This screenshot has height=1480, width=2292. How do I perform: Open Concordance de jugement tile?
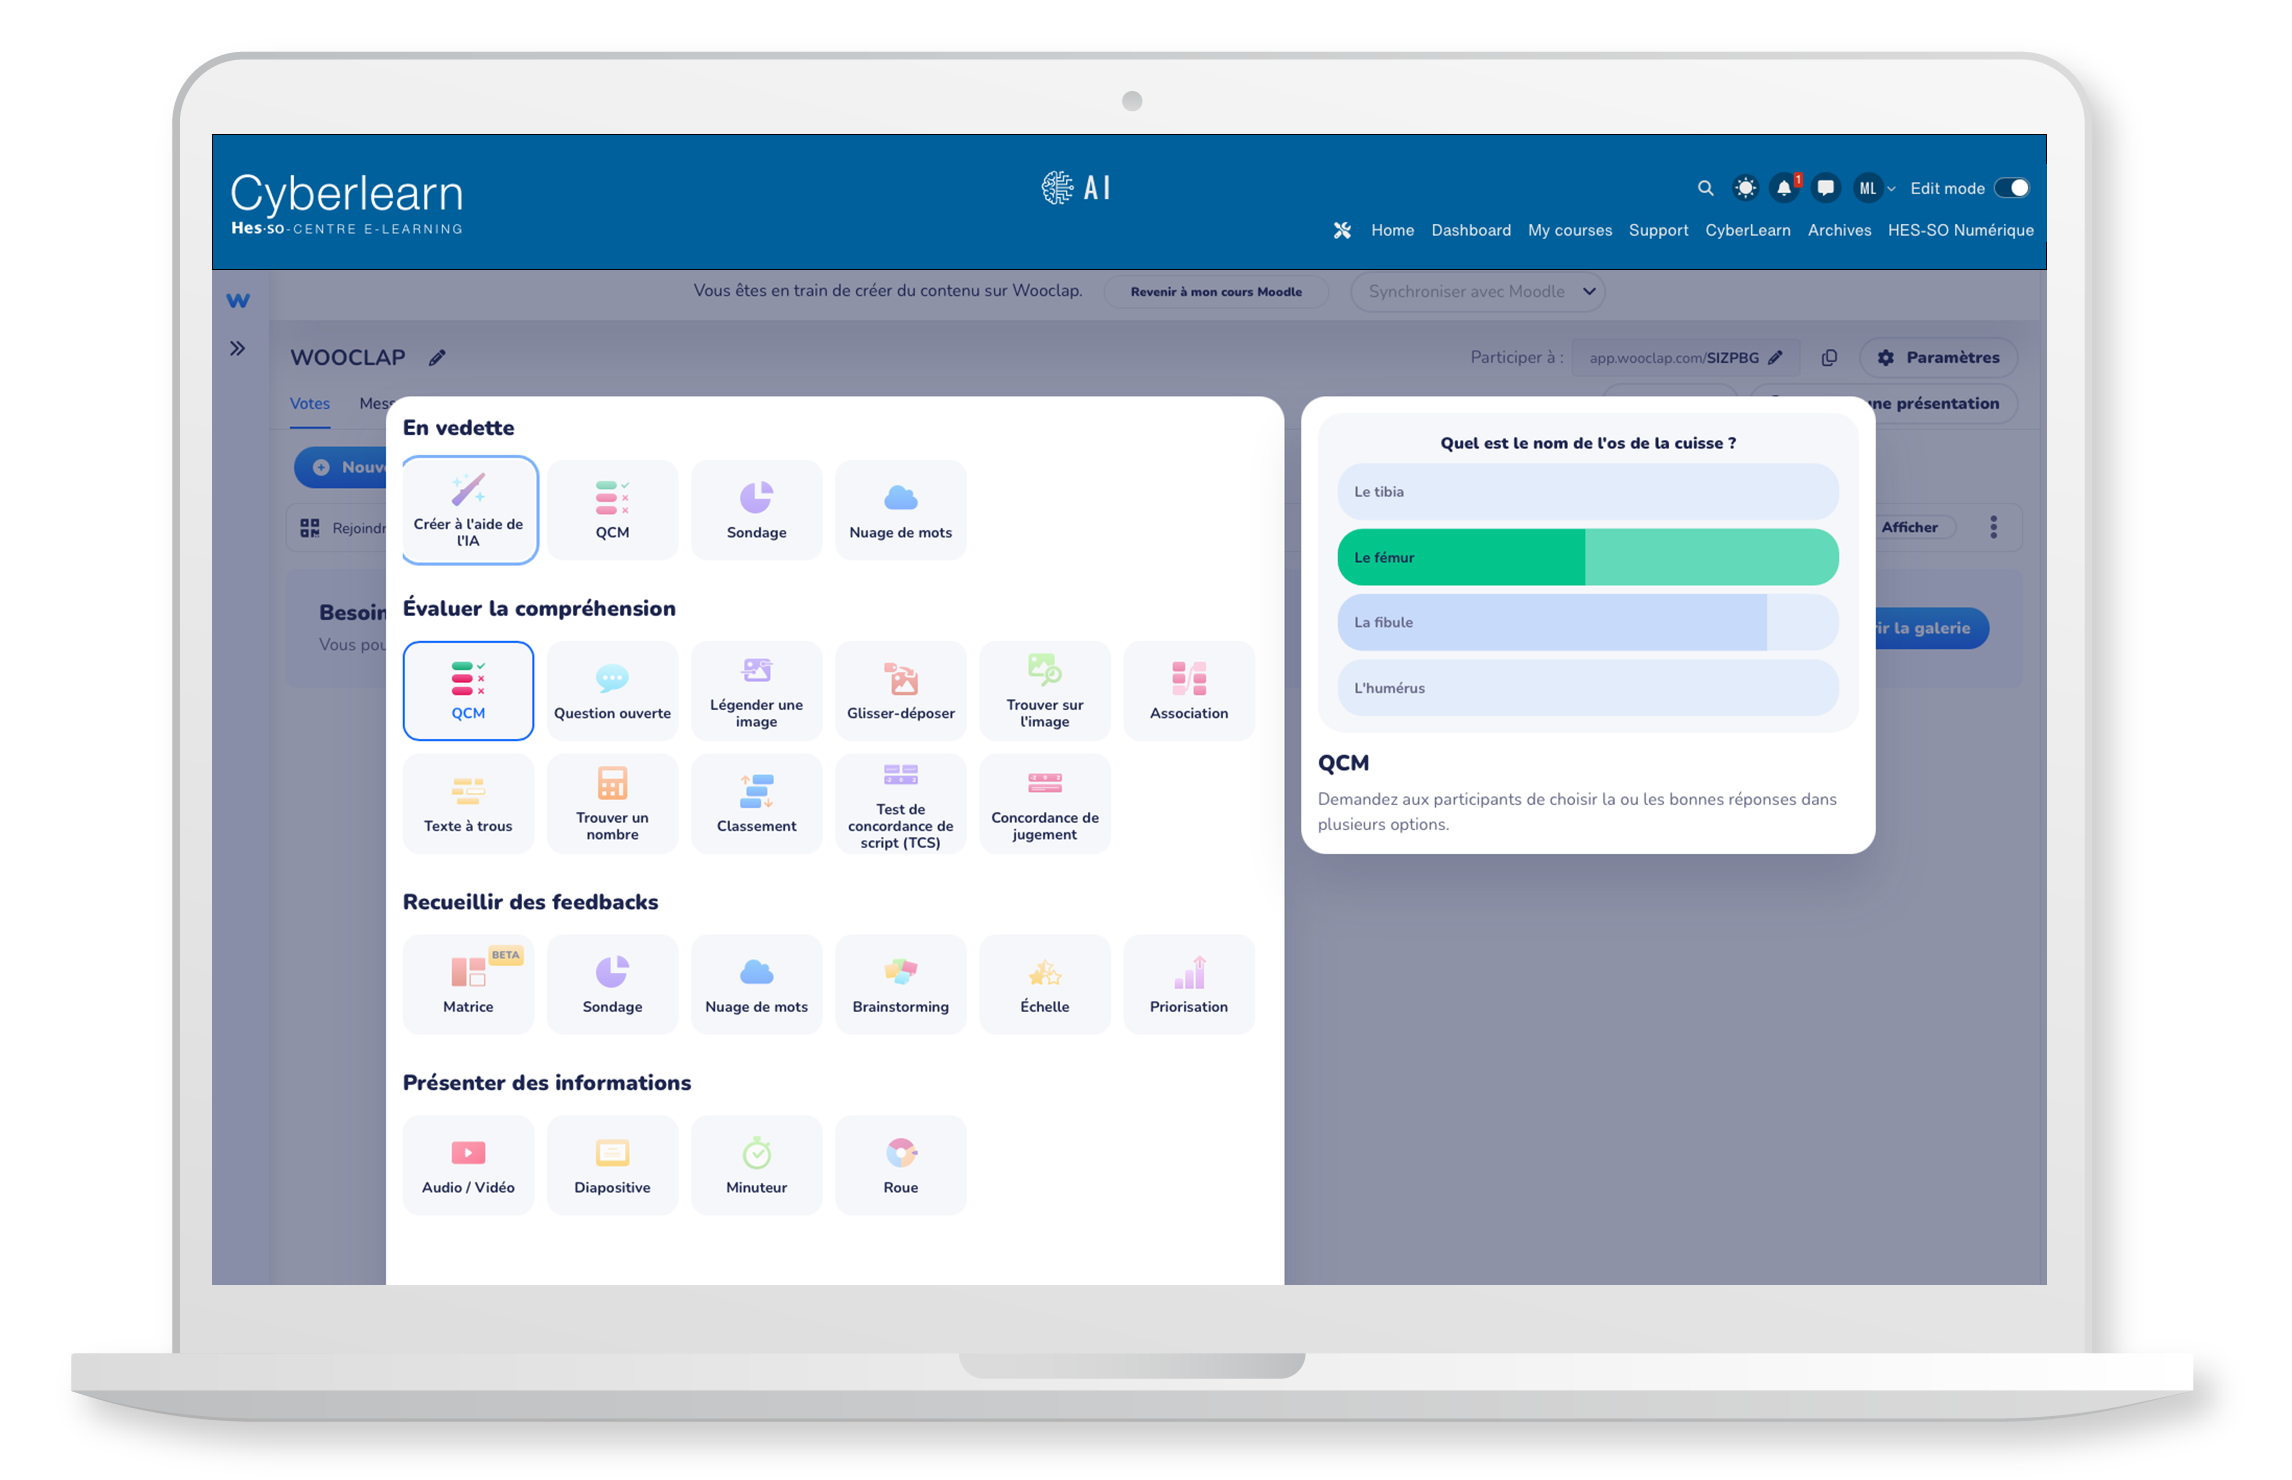pyautogui.click(x=1044, y=804)
